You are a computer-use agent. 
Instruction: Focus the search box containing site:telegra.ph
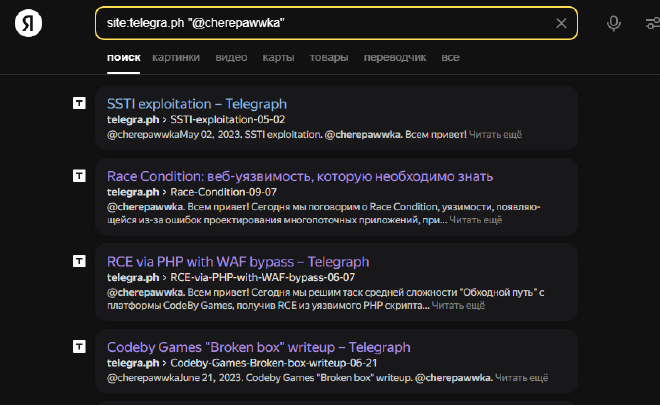coord(336,23)
